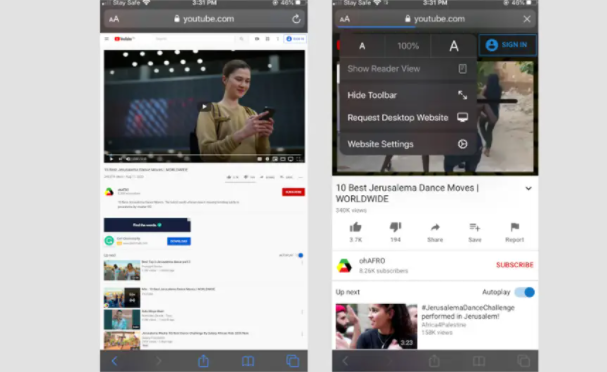Subscribe to the ohAFRO channel
Image resolution: width=607 pixels, height=372 pixels.
click(514, 265)
